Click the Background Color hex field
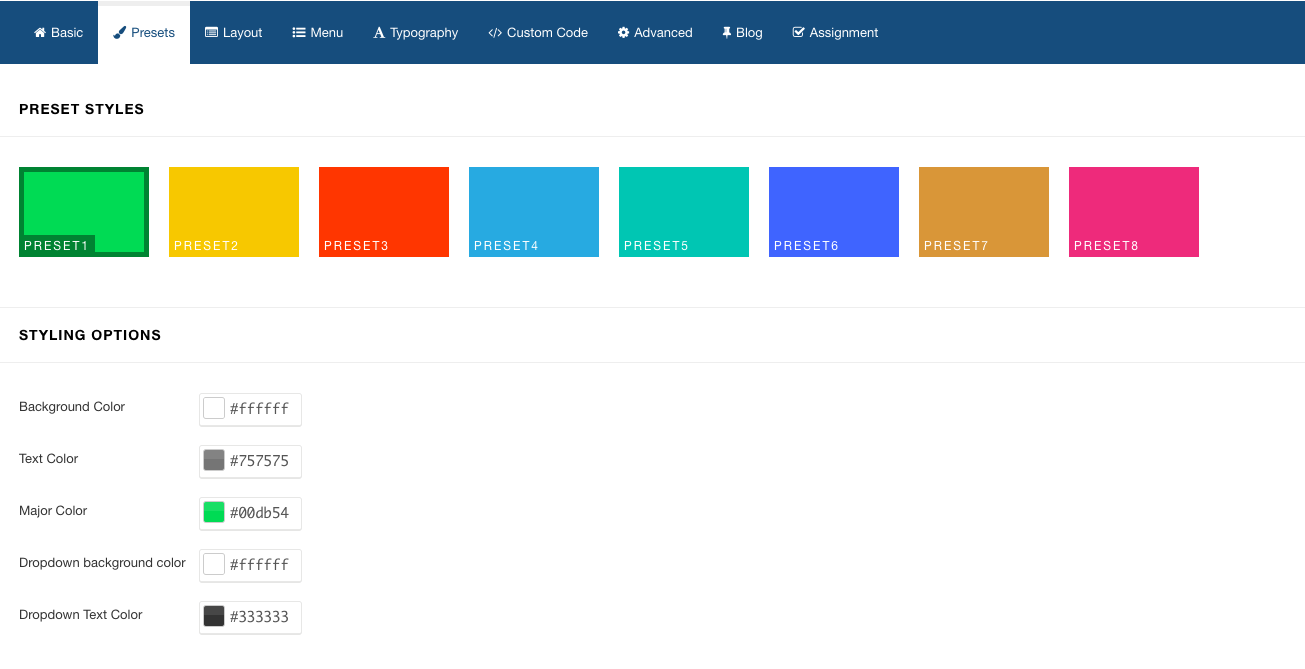This screenshot has width=1305, height=669. coord(261,409)
